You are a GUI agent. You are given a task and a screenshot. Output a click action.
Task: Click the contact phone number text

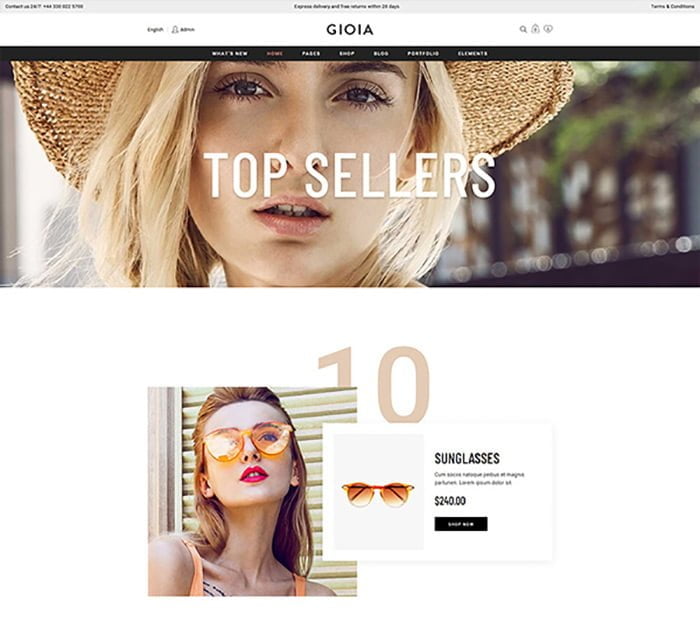[x=63, y=7]
